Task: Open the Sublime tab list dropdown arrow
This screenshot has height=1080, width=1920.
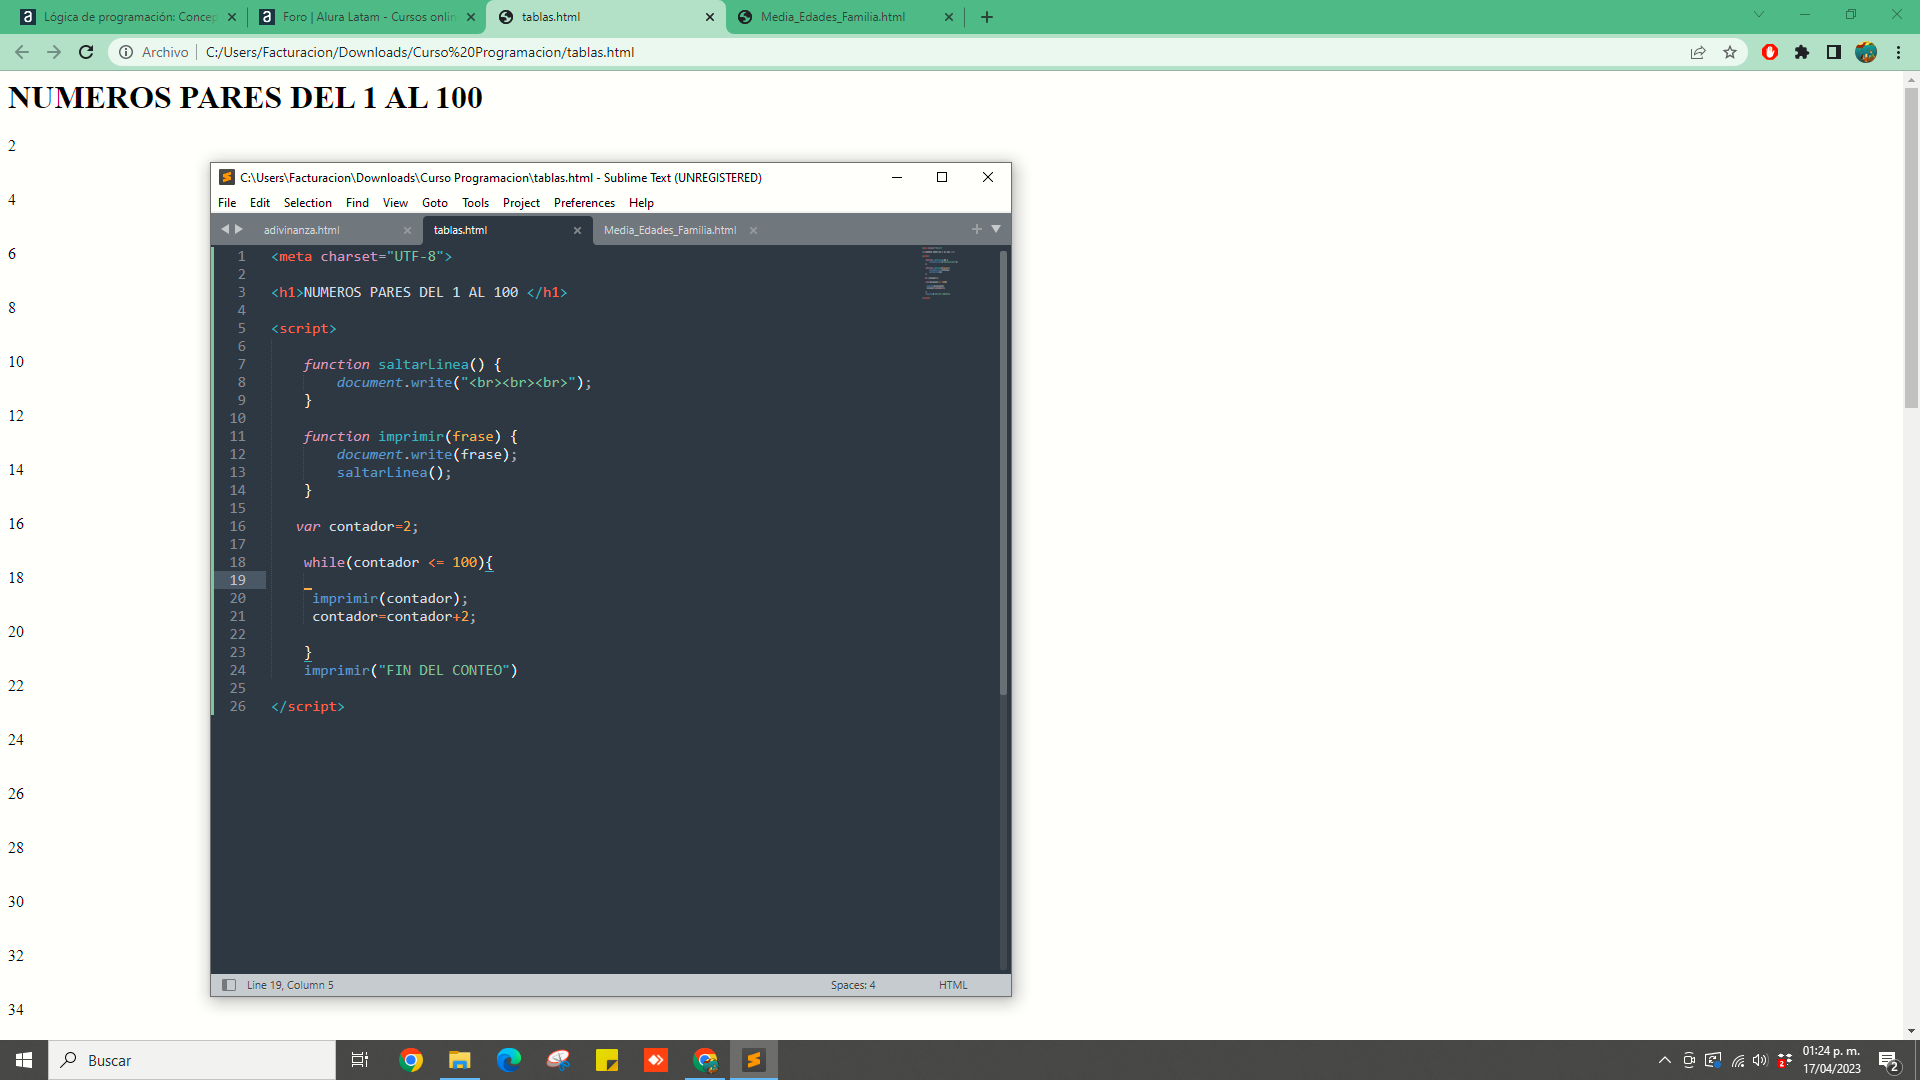Action: pos(996,229)
